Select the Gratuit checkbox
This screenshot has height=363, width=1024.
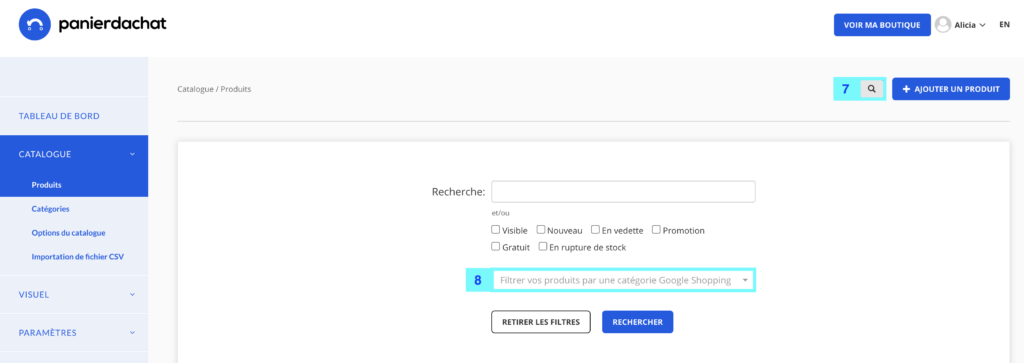point(496,247)
